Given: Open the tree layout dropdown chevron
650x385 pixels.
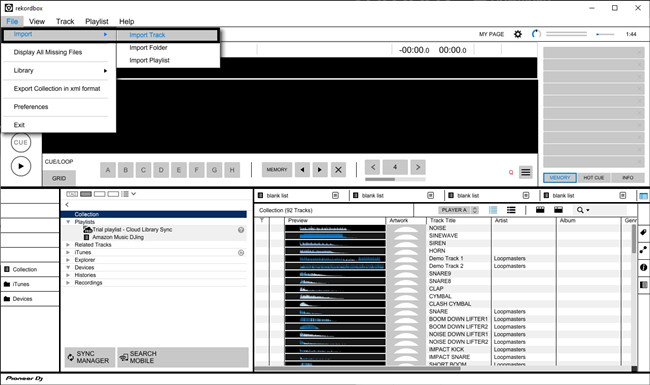Looking at the screenshot, I should [x=133, y=194].
